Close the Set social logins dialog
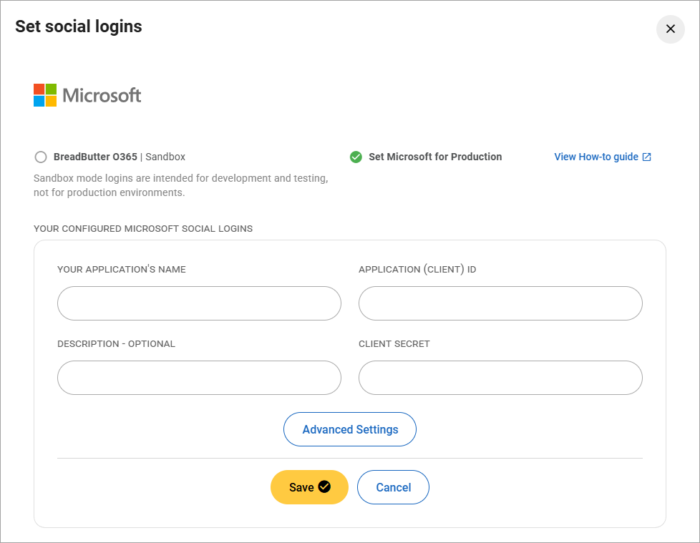This screenshot has height=543, width=700. pyautogui.click(x=670, y=29)
